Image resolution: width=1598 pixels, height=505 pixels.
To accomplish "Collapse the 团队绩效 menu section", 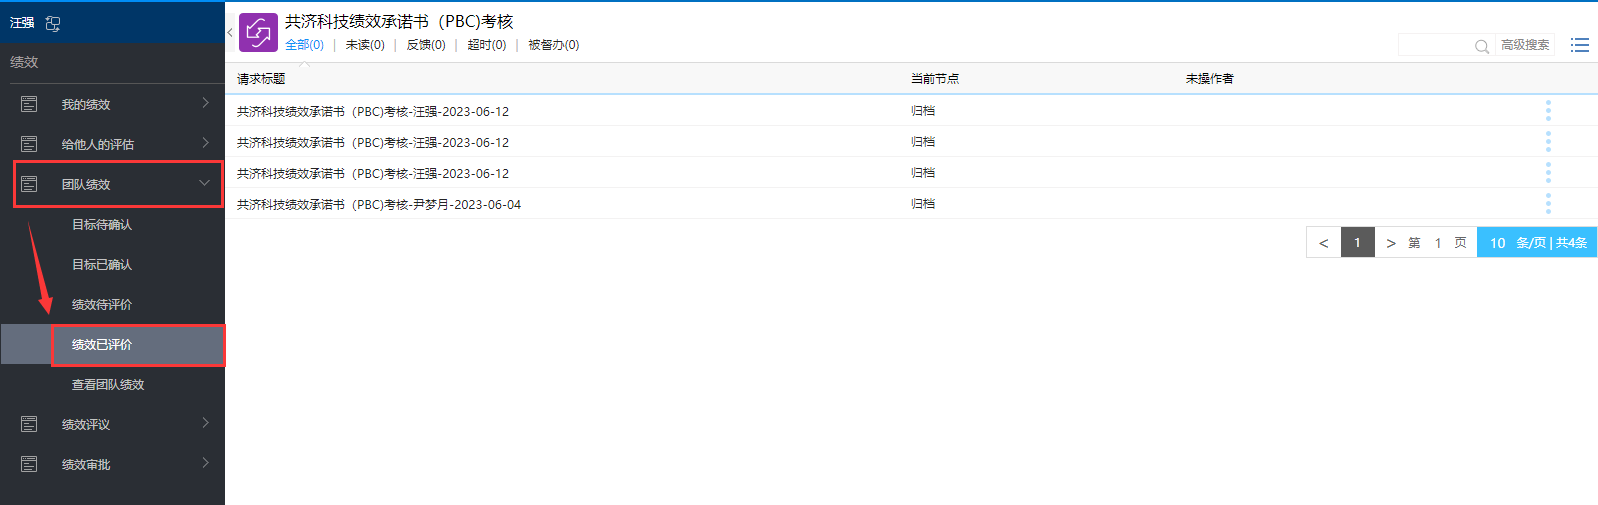I will [204, 184].
